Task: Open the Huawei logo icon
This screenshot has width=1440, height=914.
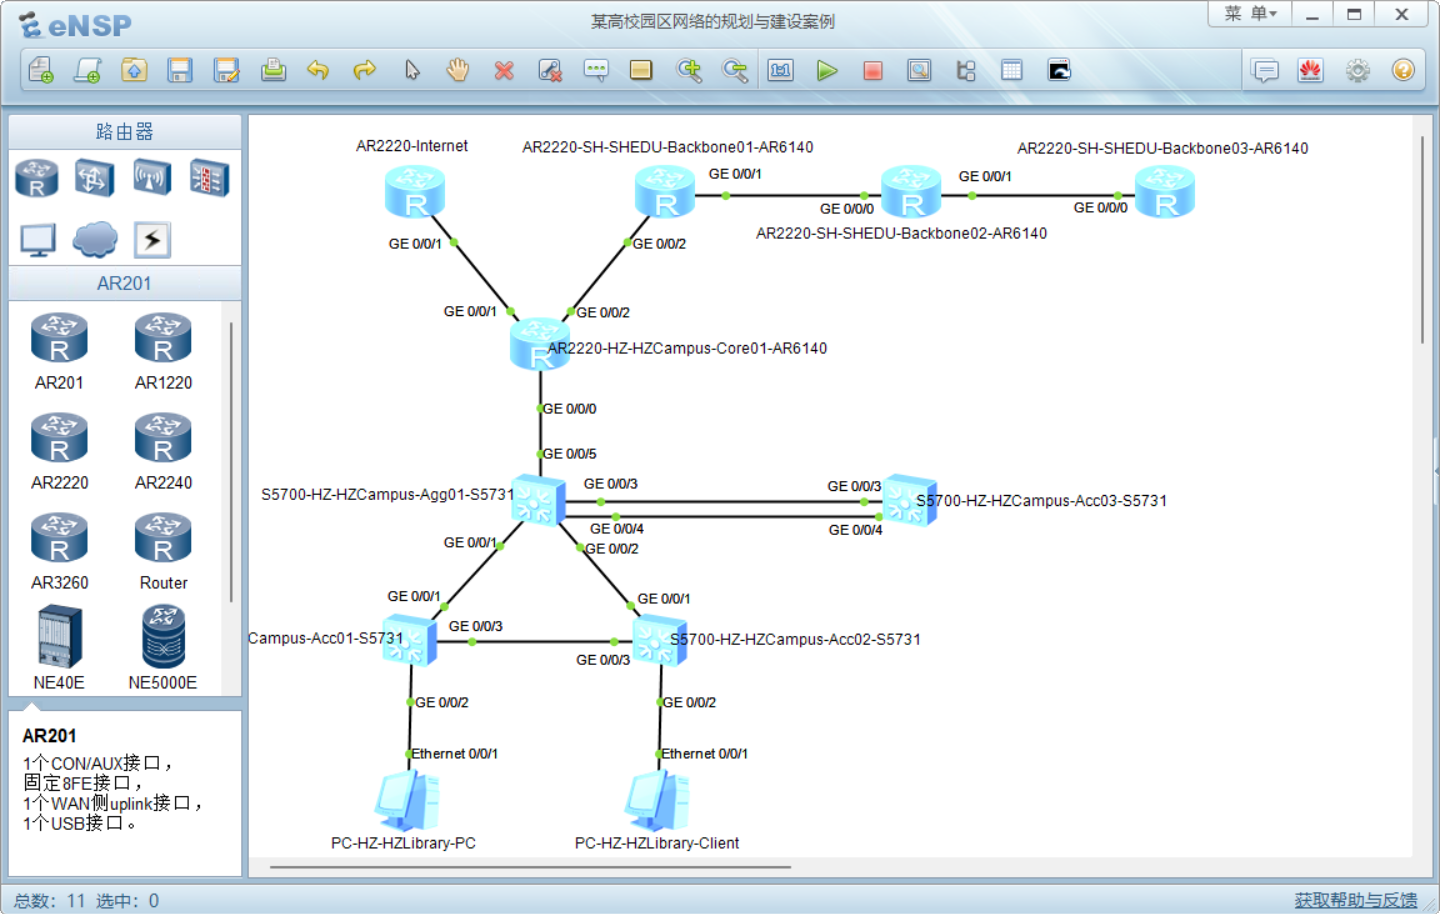Action: point(1310,70)
